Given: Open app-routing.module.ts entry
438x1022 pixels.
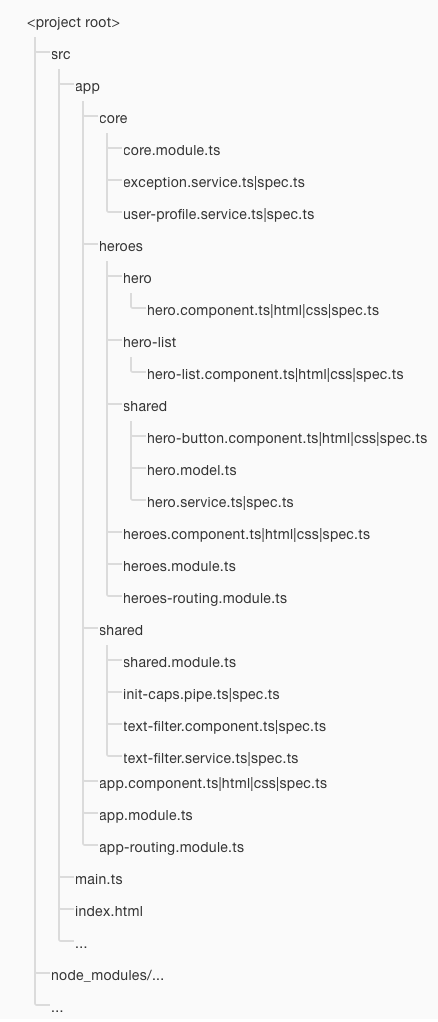Looking at the screenshot, I should 171,847.
